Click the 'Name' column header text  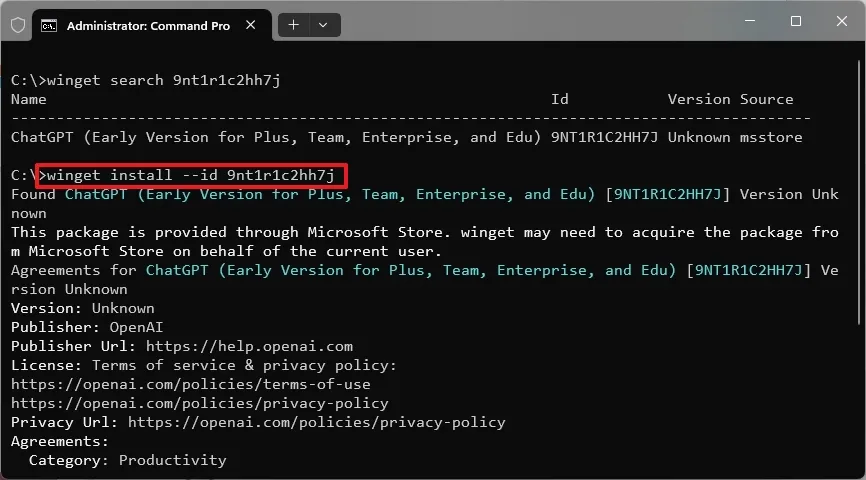[29, 99]
